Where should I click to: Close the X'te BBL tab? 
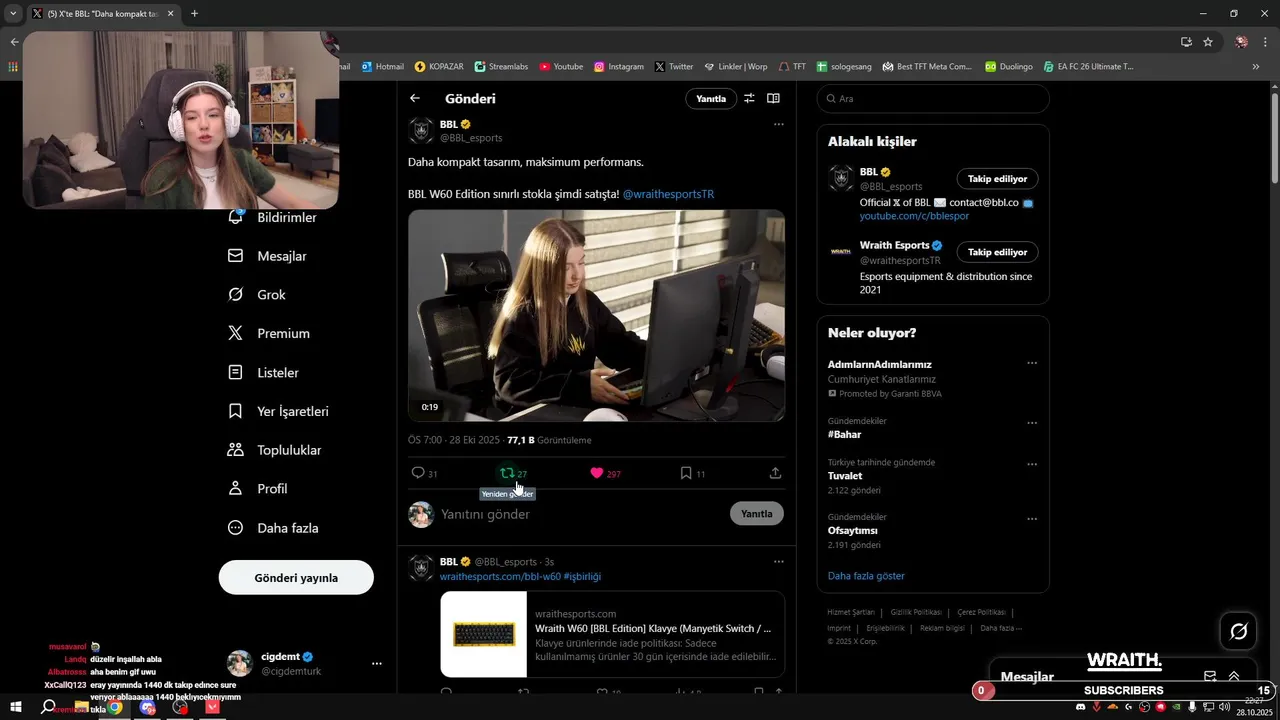pyautogui.click(x=170, y=14)
